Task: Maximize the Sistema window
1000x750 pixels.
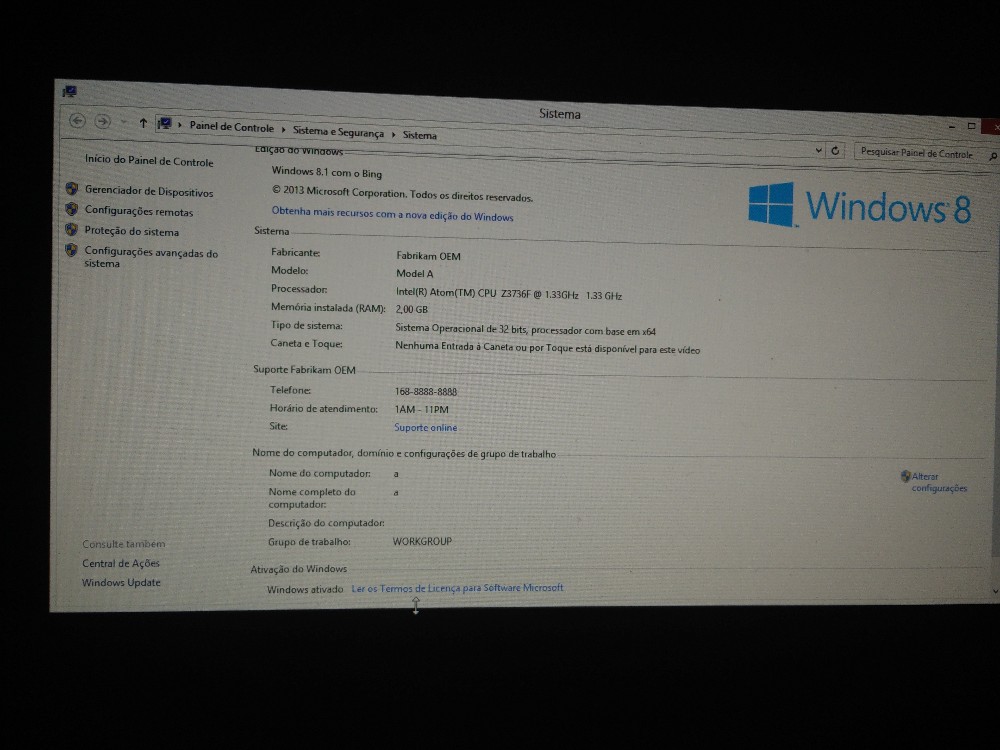Action: (971, 126)
